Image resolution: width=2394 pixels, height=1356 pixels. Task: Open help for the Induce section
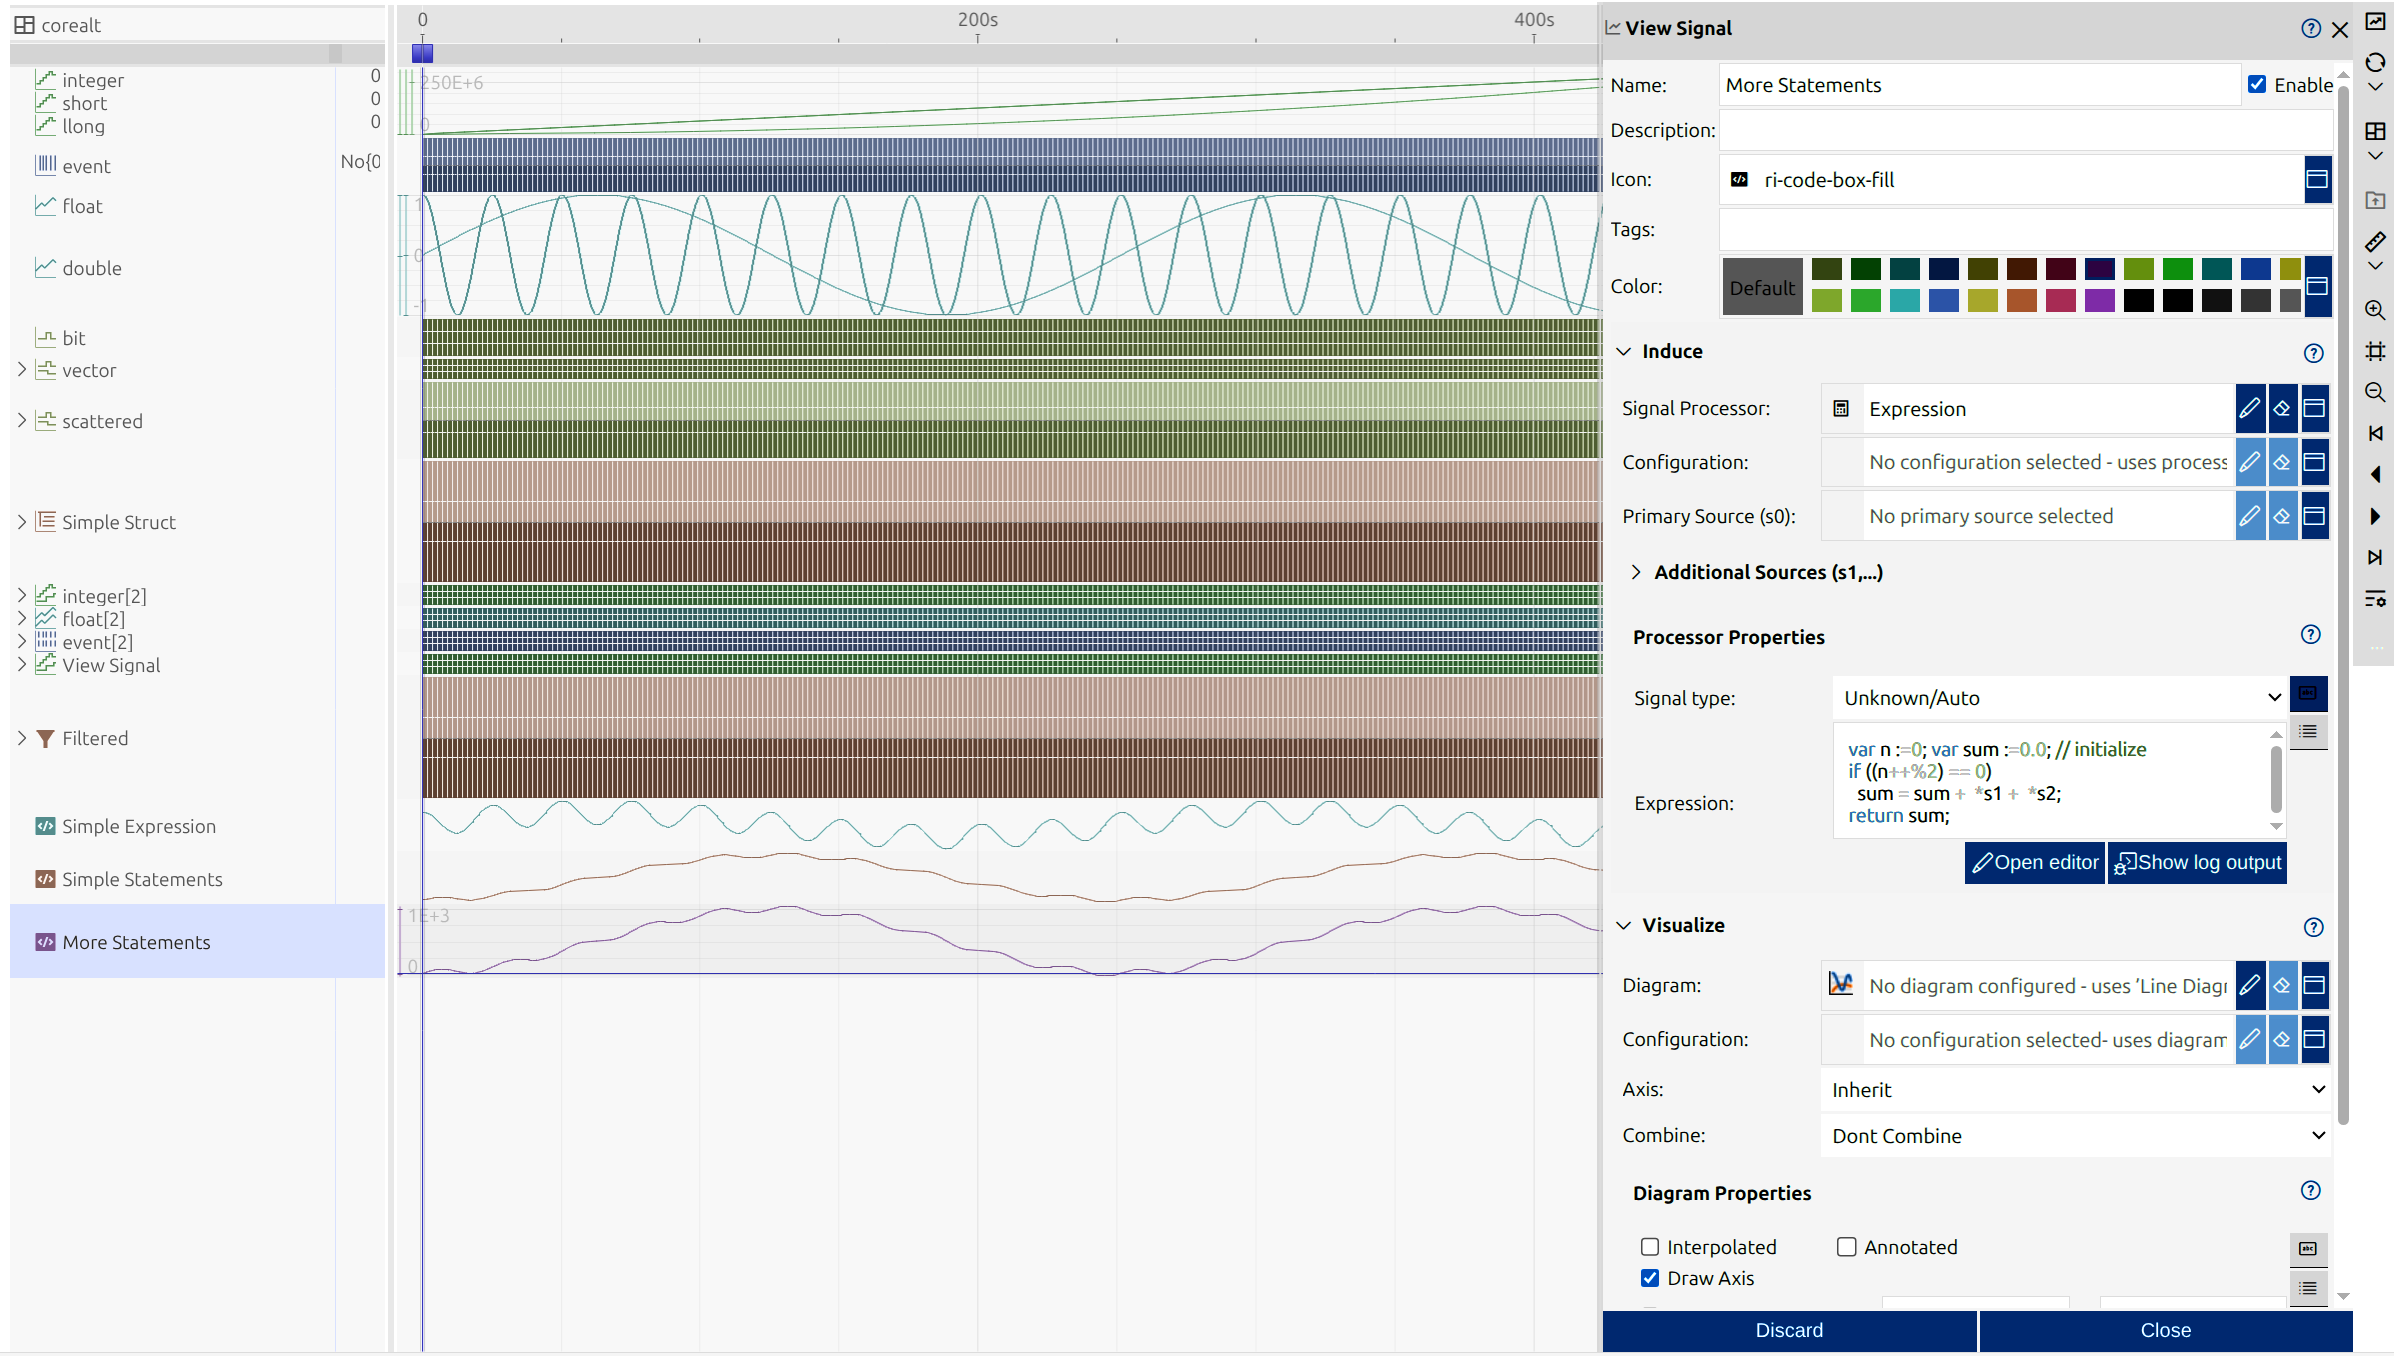pyautogui.click(x=2313, y=353)
